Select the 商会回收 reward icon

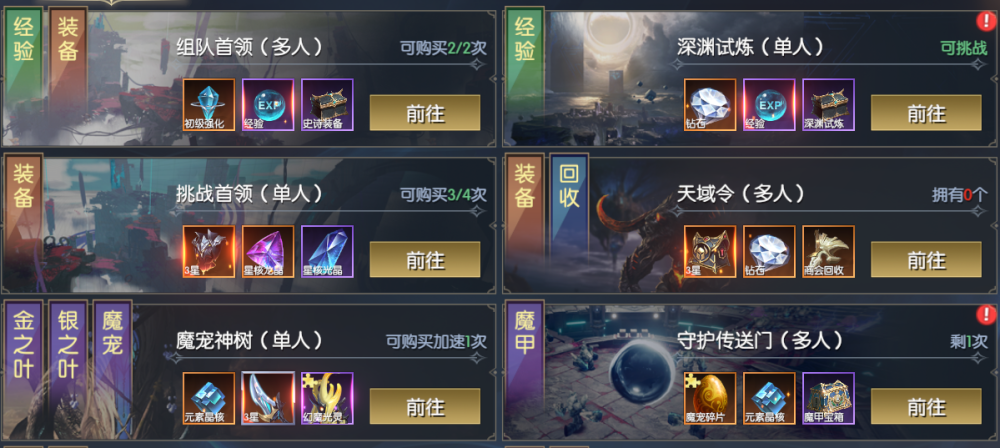[828, 251]
